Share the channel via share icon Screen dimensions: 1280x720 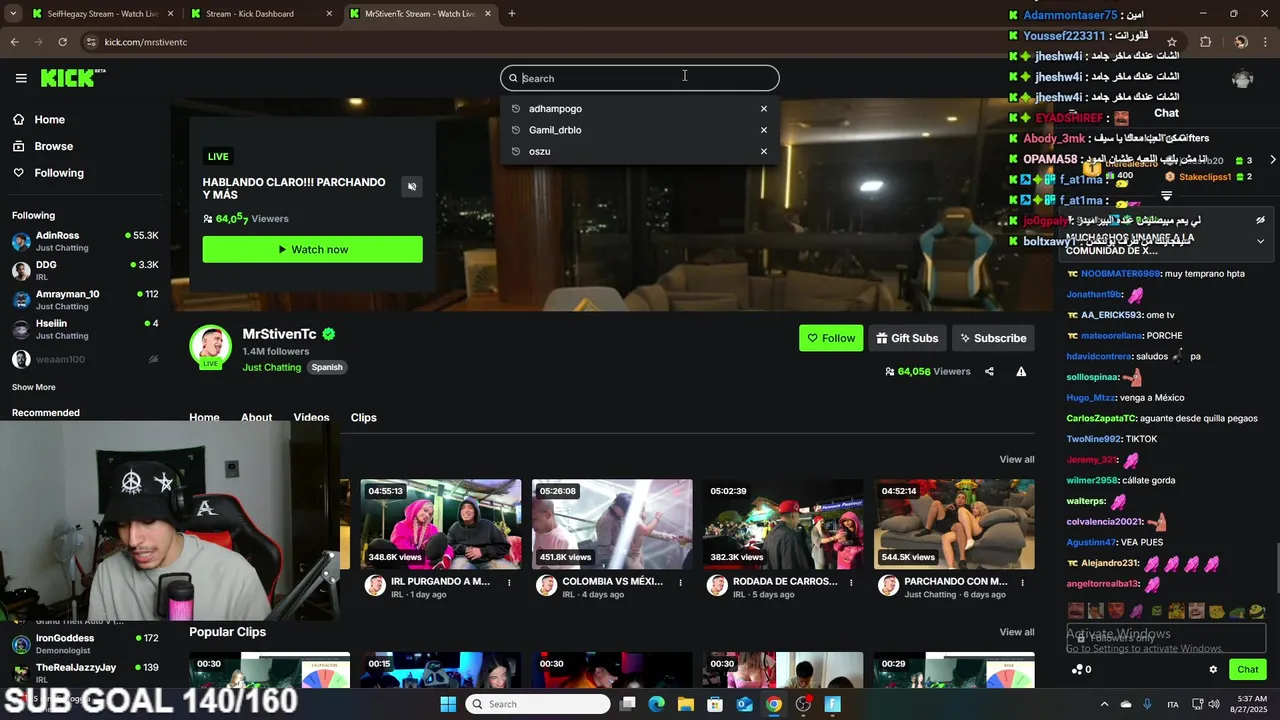(989, 371)
